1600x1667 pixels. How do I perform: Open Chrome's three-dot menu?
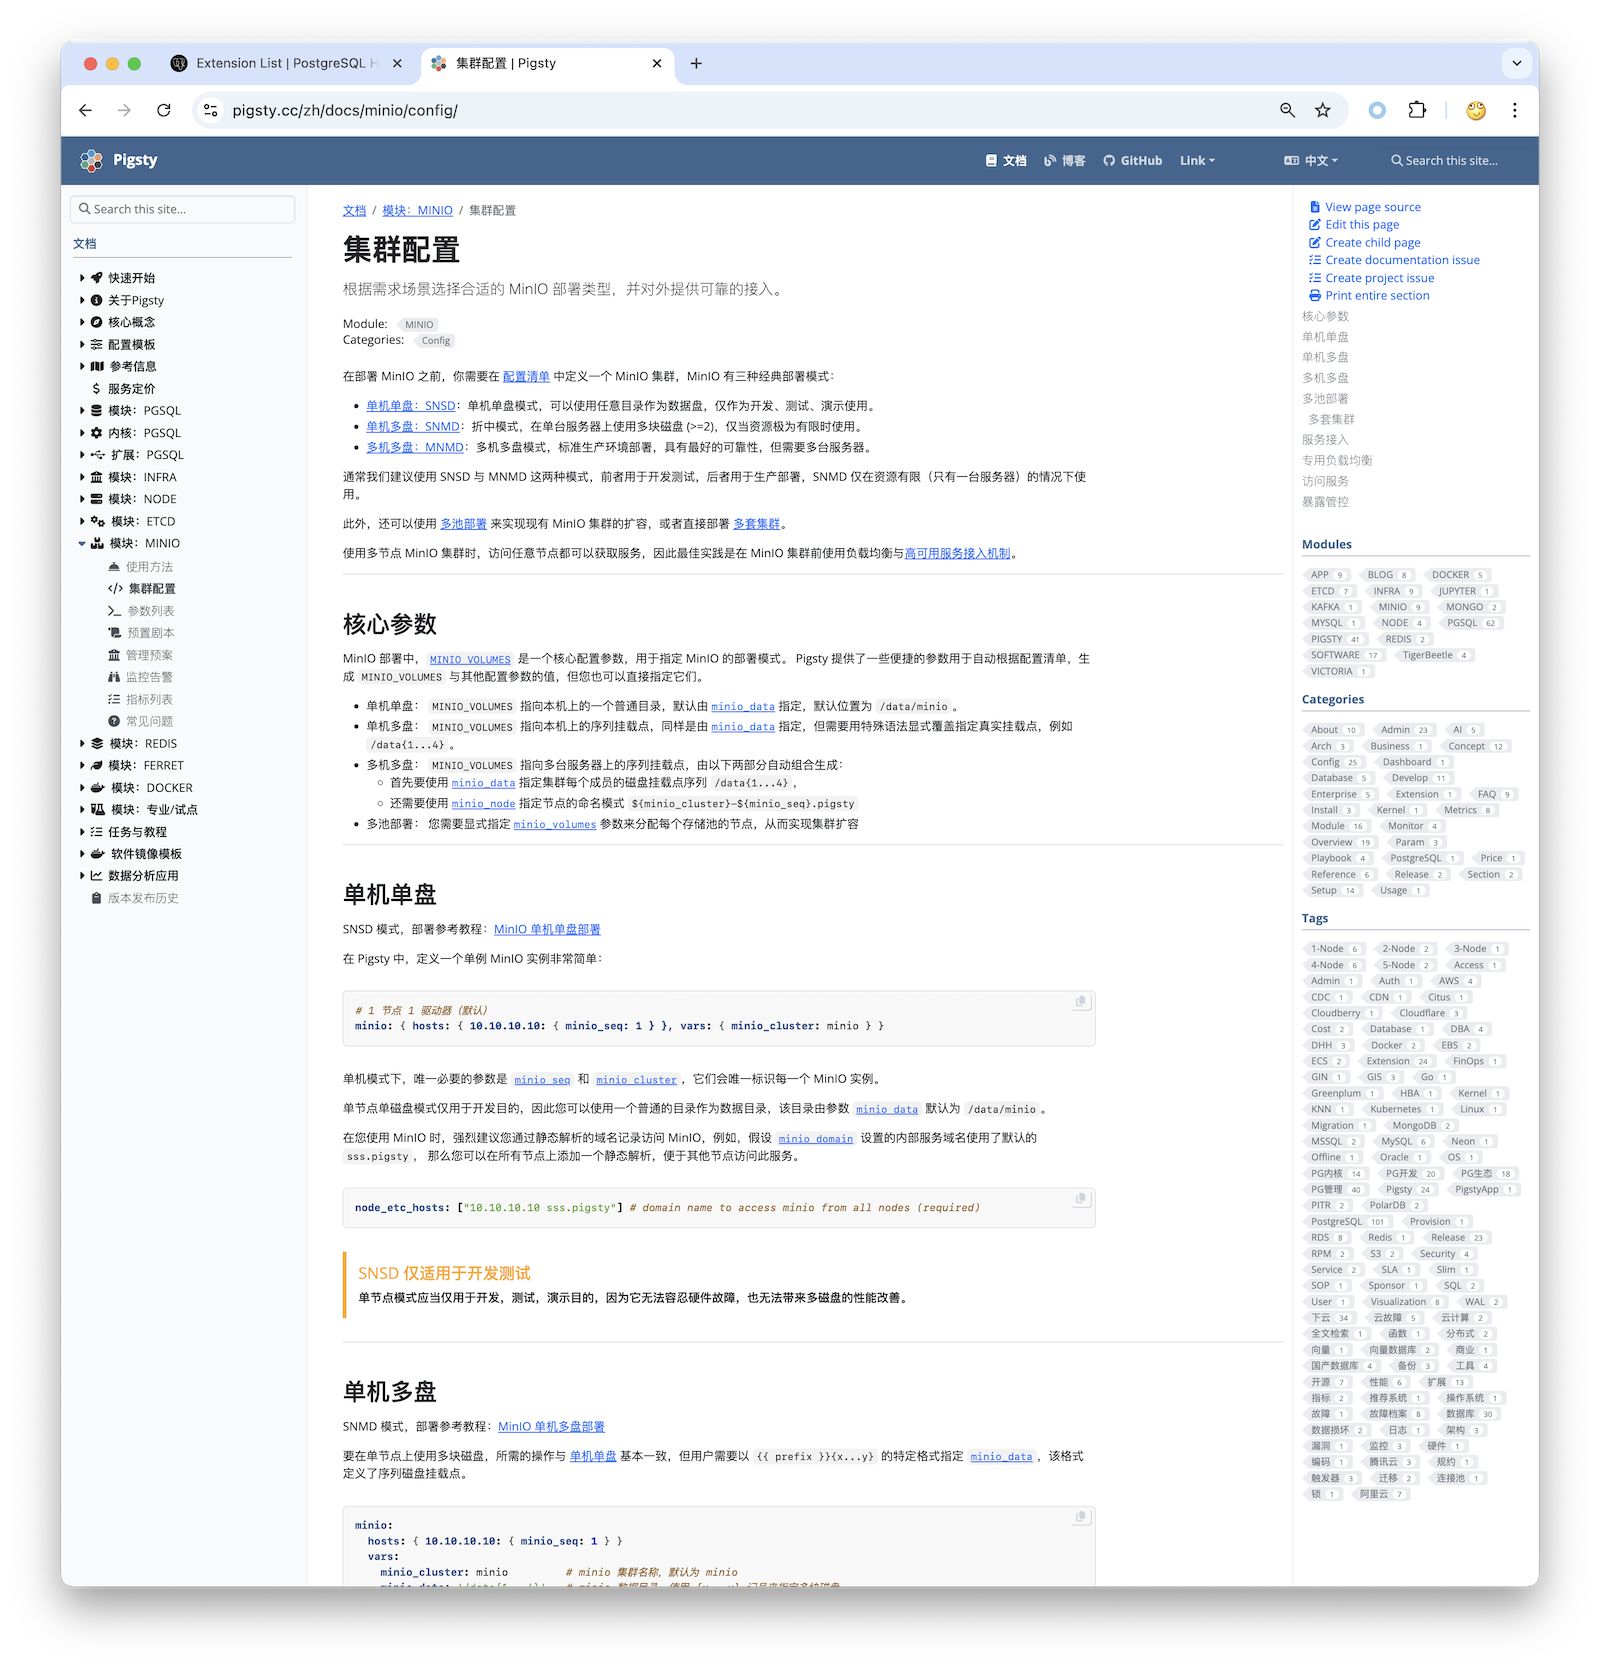coord(1515,110)
